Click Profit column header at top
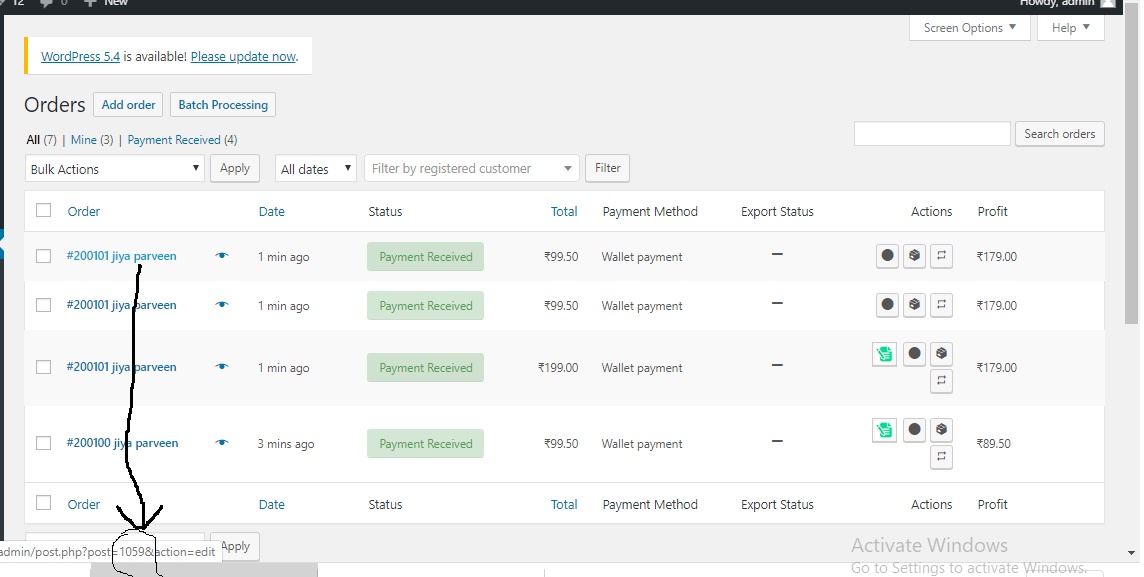This screenshot has width=1144, height=577. click(x=992, y=212)
